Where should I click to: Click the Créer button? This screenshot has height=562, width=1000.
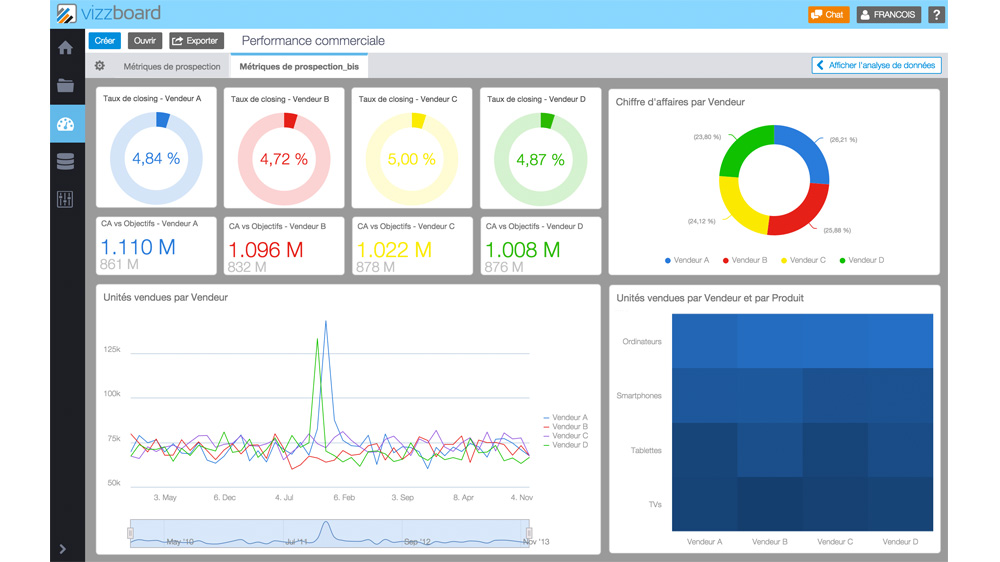tap(105, 41)
